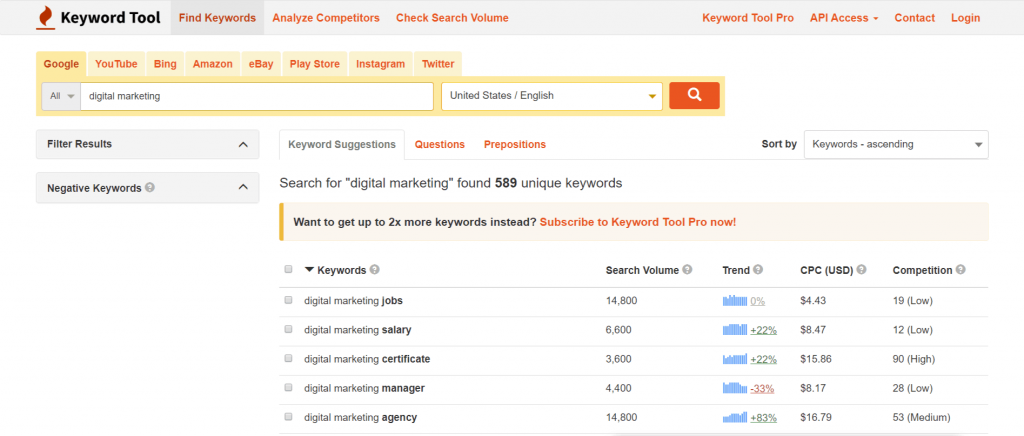Click the 90 (High) competition value

tap(914, 359)
